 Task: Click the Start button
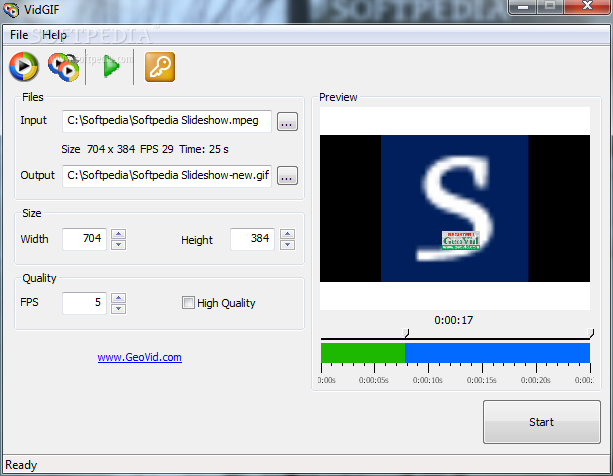[541, 422]
